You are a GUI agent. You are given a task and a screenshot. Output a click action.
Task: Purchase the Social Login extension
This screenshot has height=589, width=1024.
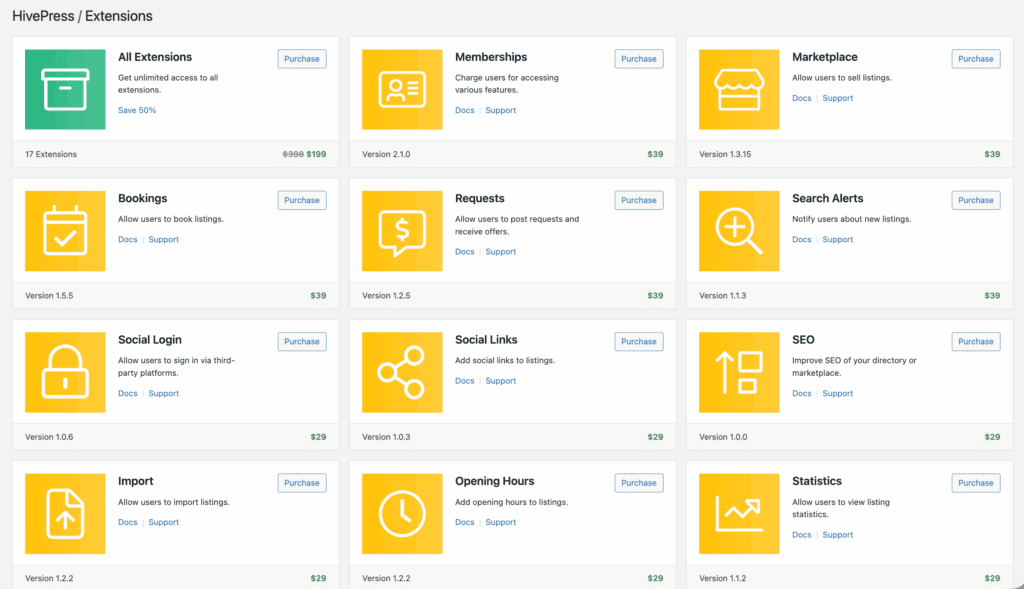coord(302,342)
